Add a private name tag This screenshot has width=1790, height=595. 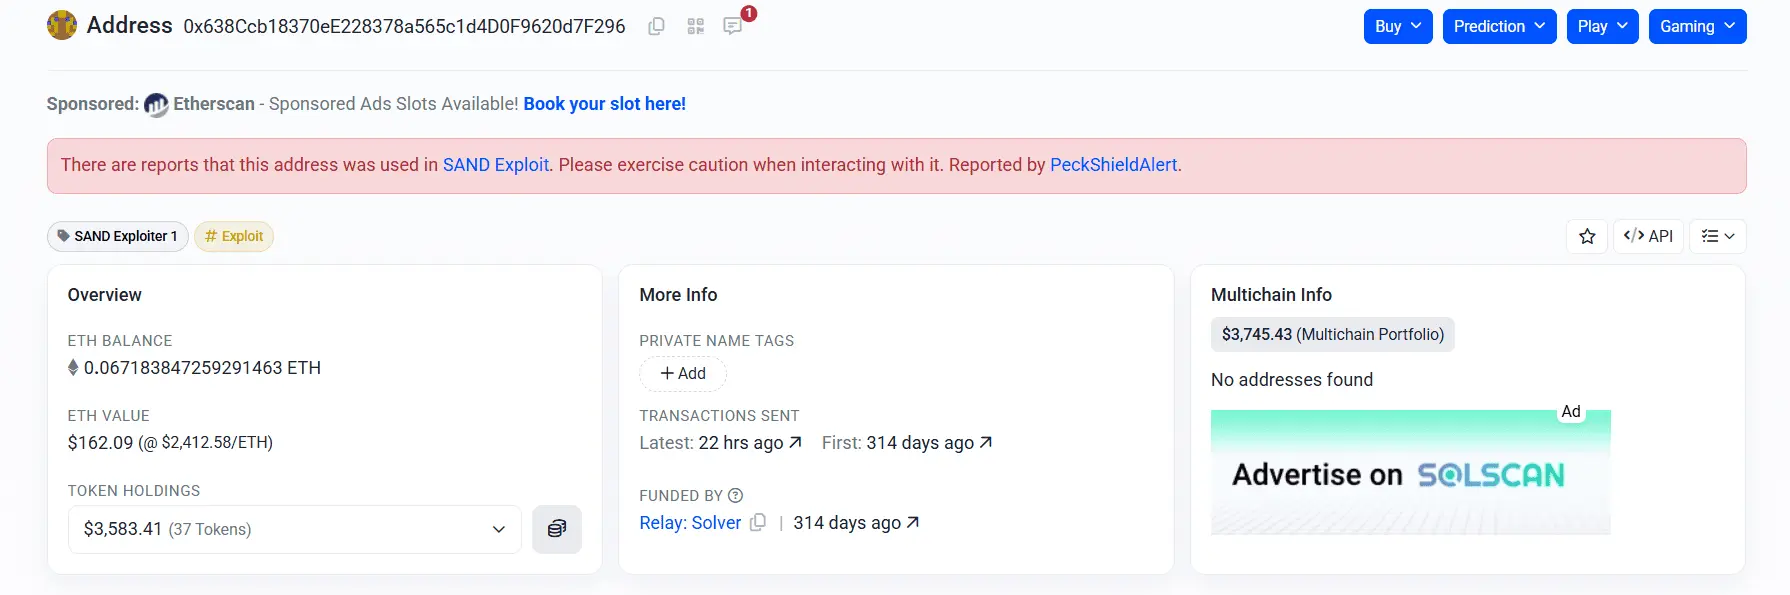click(x=683, y=373)
